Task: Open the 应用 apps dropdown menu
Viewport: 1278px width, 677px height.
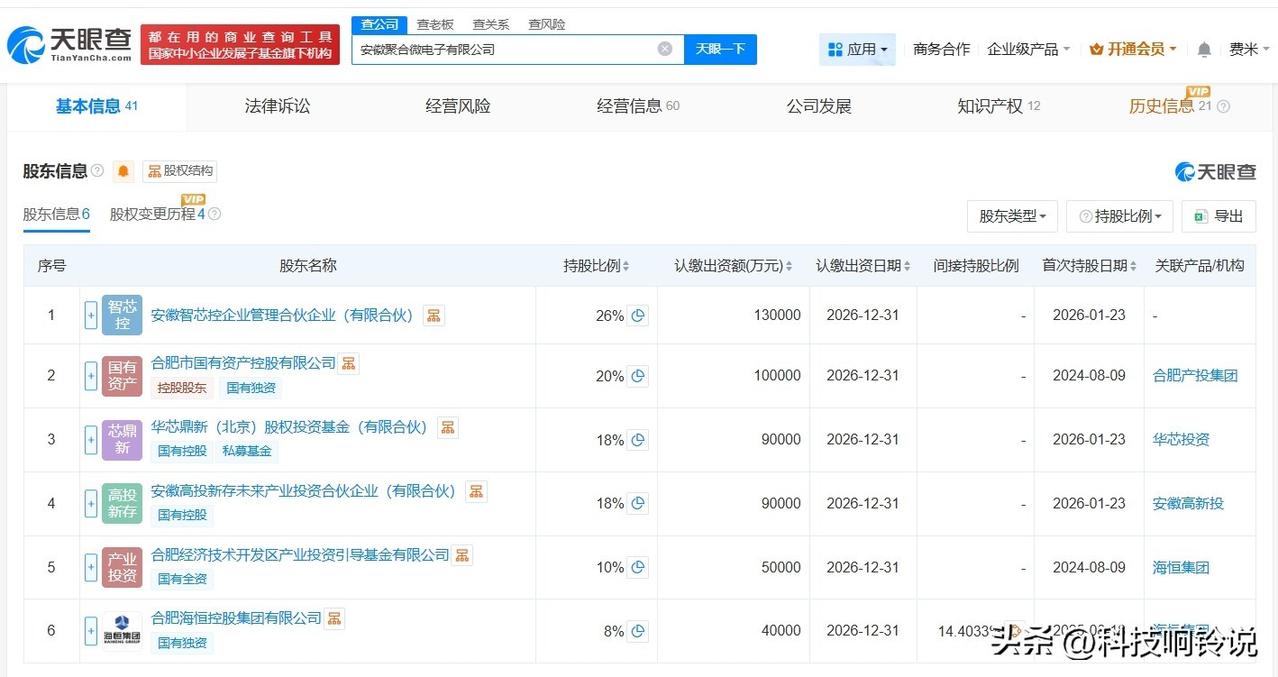Action: [858, 49]
